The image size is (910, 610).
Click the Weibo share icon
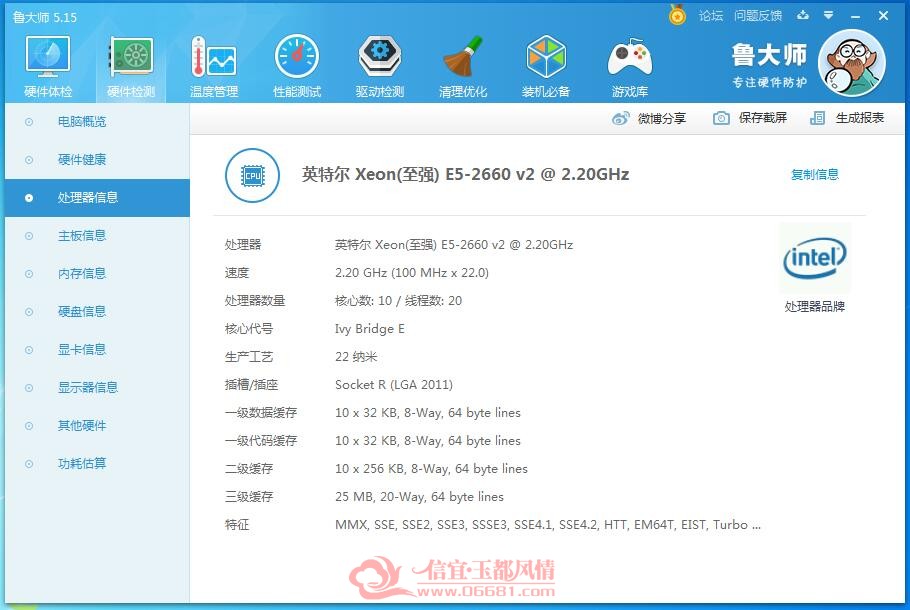pos(620,118)
